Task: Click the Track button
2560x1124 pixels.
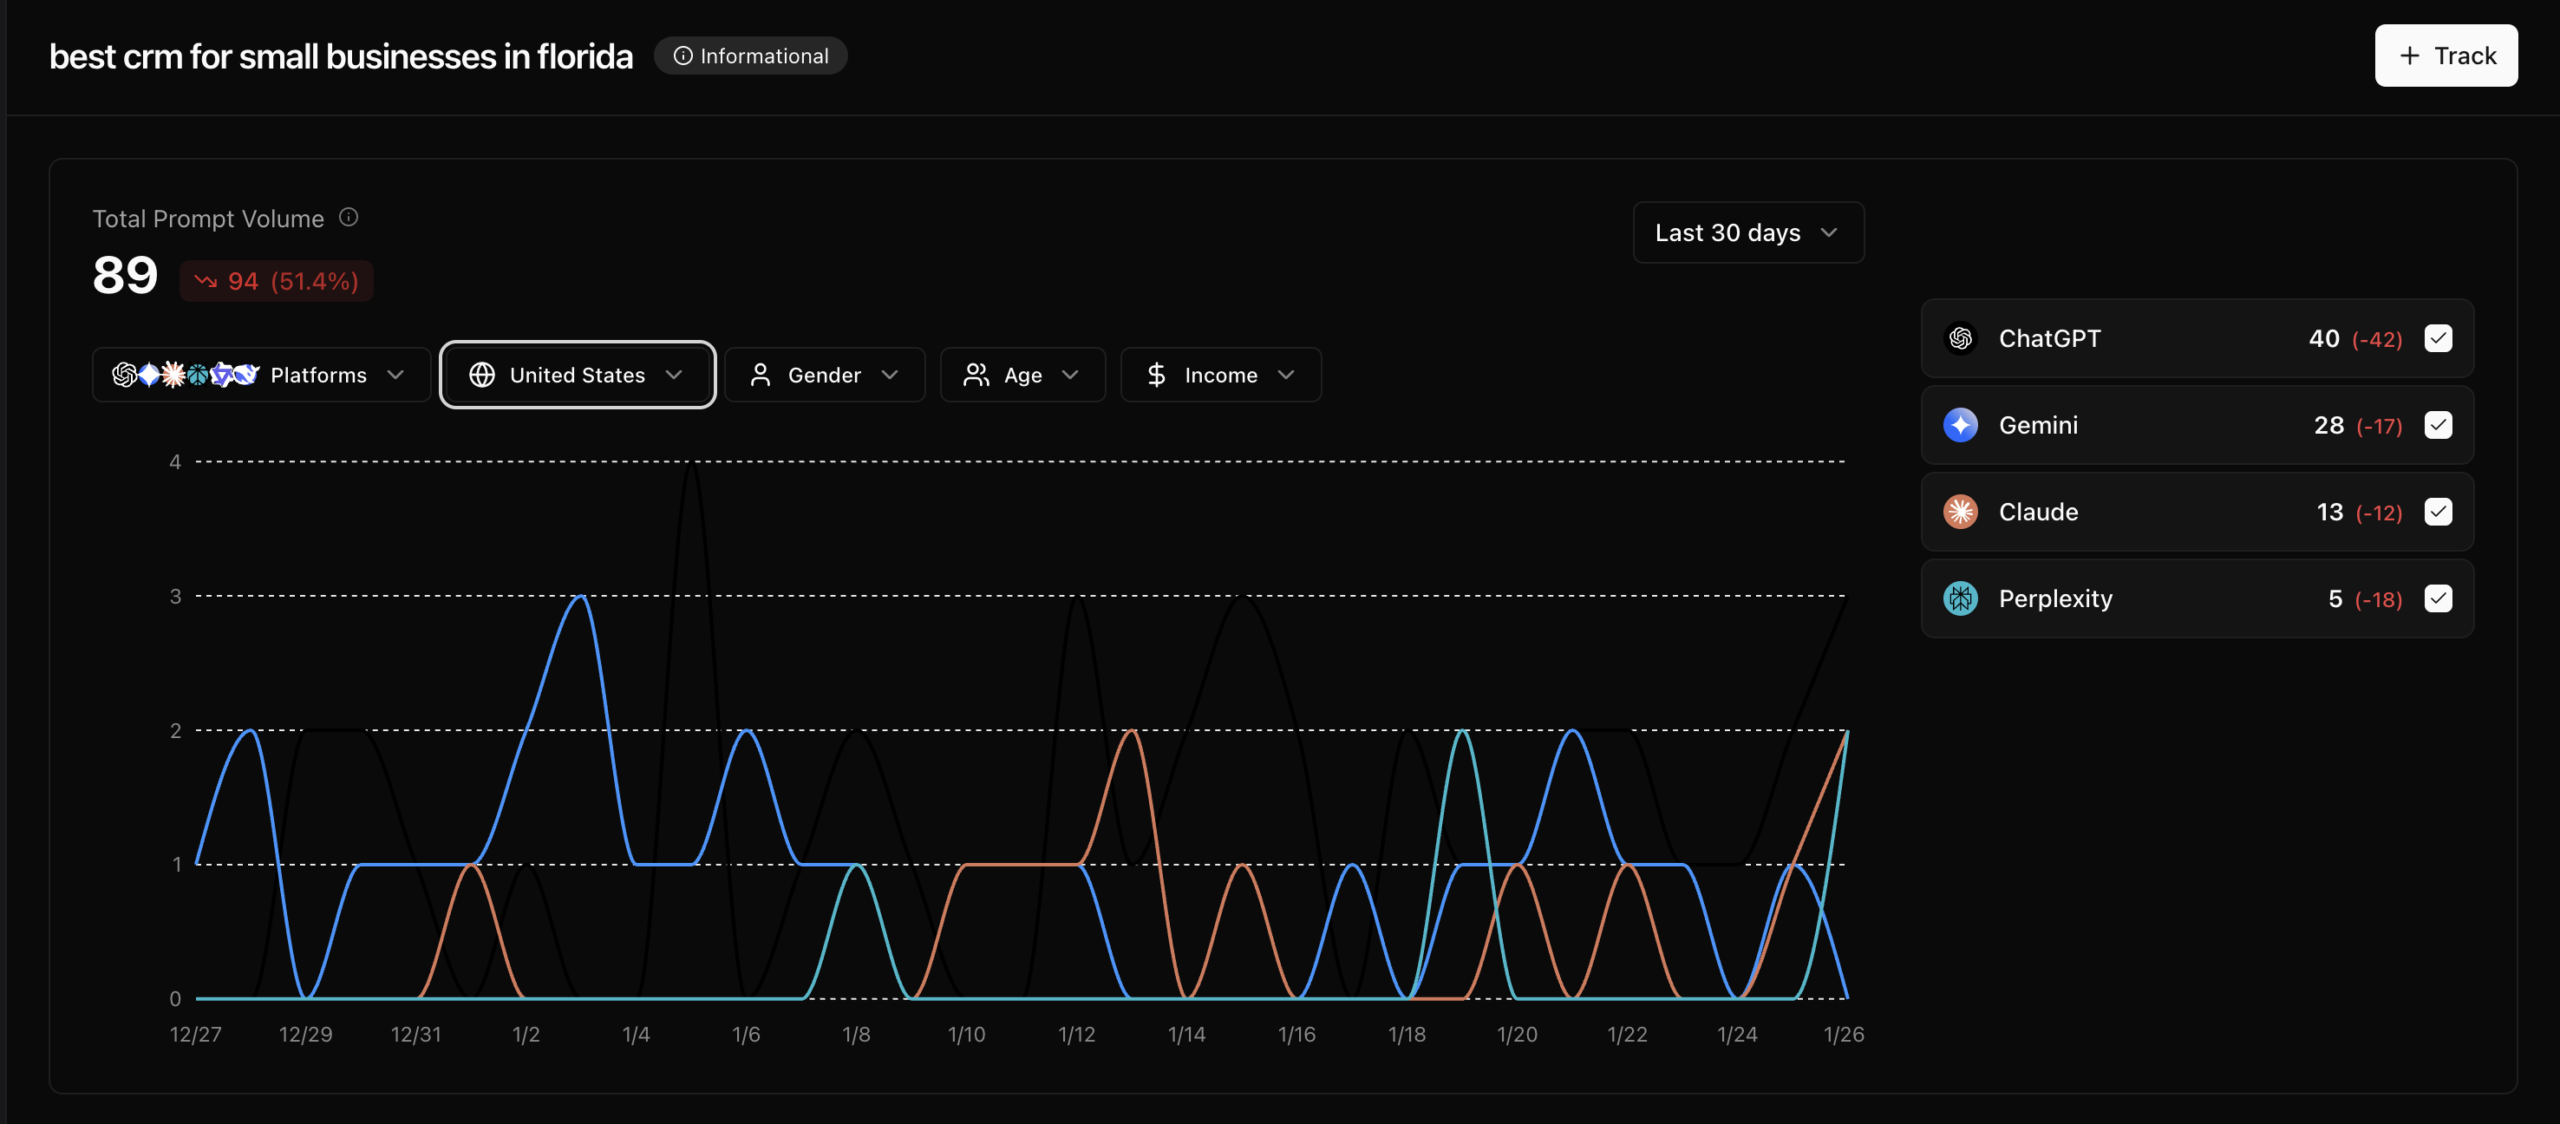Action: 2445,55
